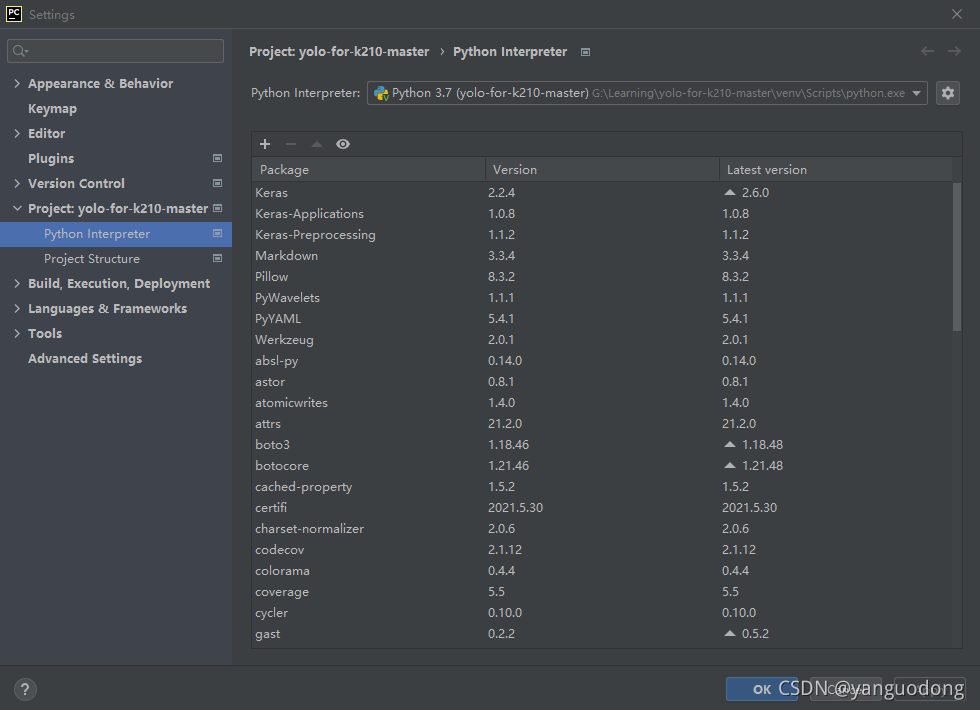Select Keras-Applications package row
Screen dimensions: 980x710
(602, 214)
